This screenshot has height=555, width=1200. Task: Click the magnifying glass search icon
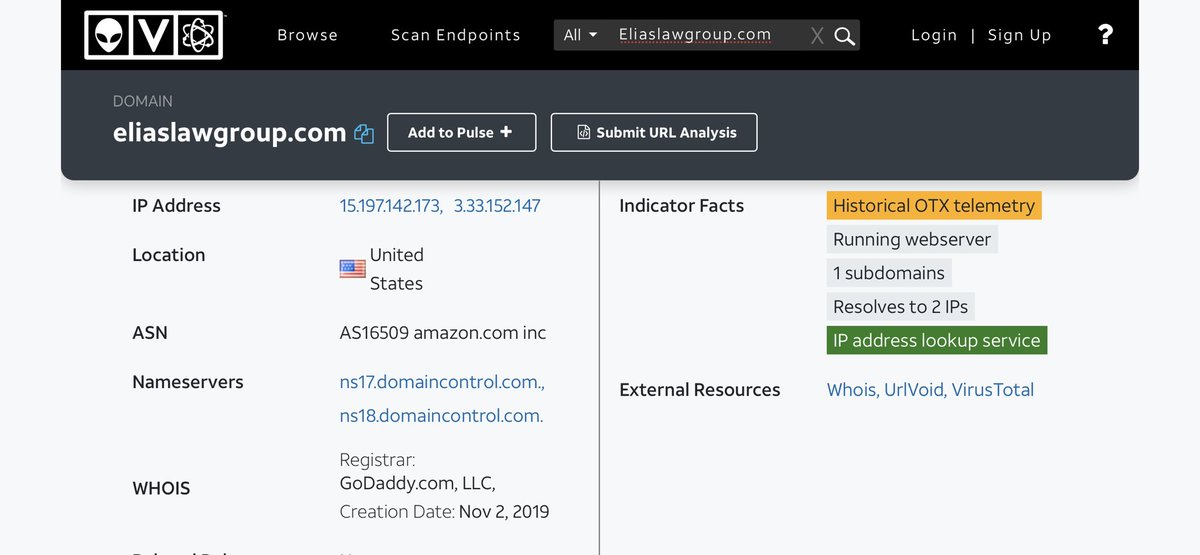pyautogui.click(x=845, y=36)
